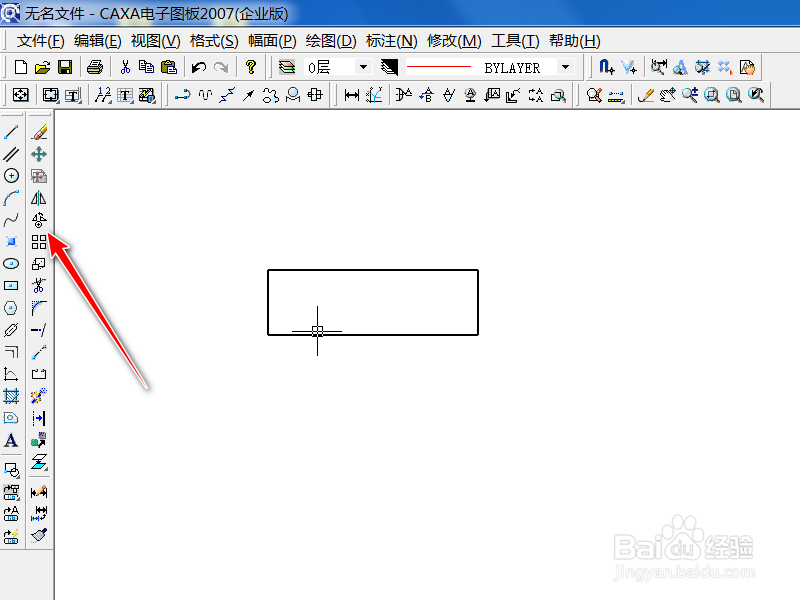
Task: Select the Move translate tool
Action: [x=39, y=154]
